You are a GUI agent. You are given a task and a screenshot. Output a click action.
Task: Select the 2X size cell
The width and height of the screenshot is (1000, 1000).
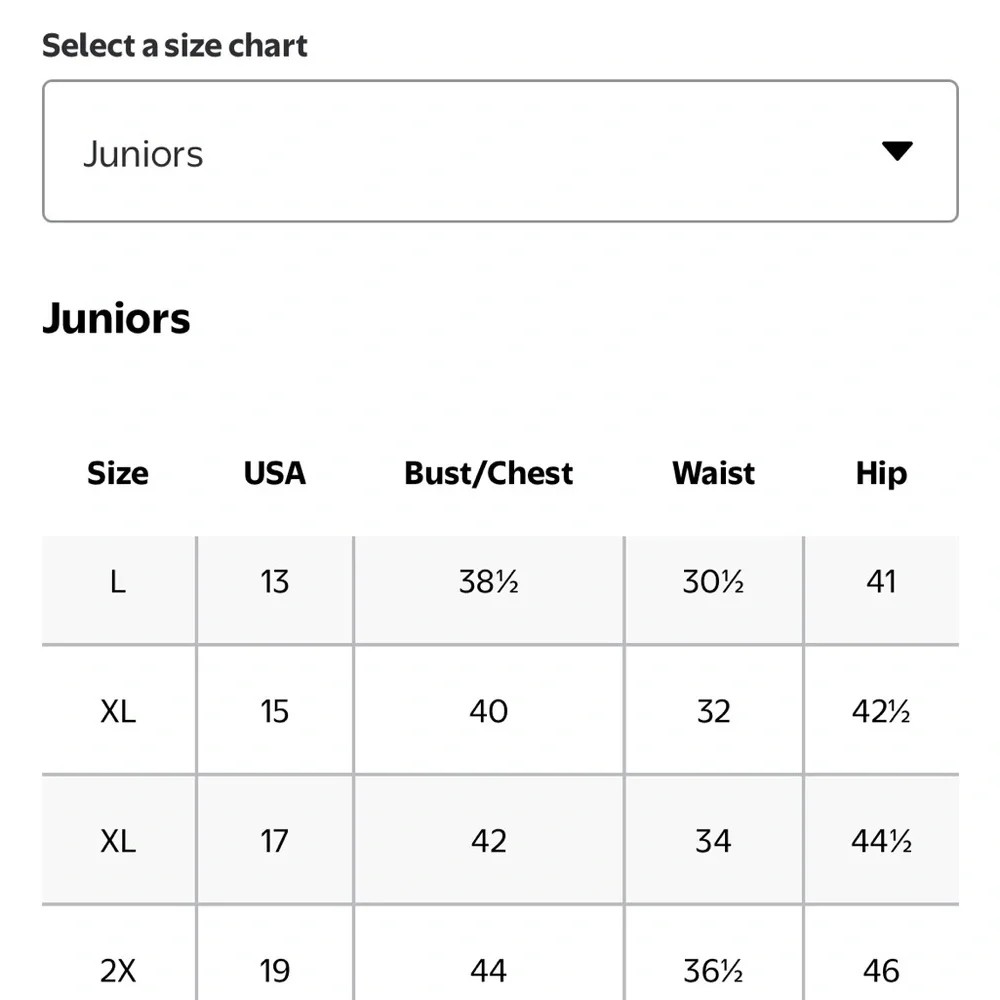119,953
